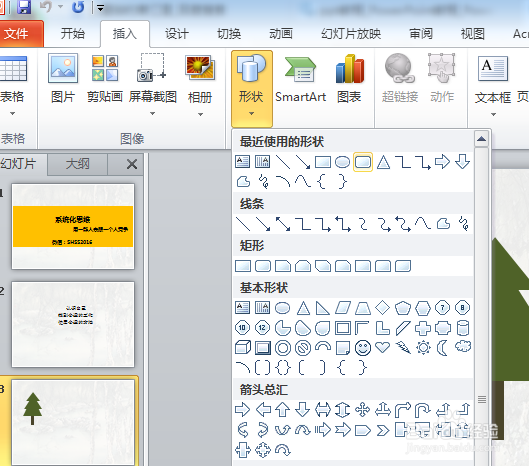
Task: Switch to the 审阅 ribbon tab
Action: point(421,34)
